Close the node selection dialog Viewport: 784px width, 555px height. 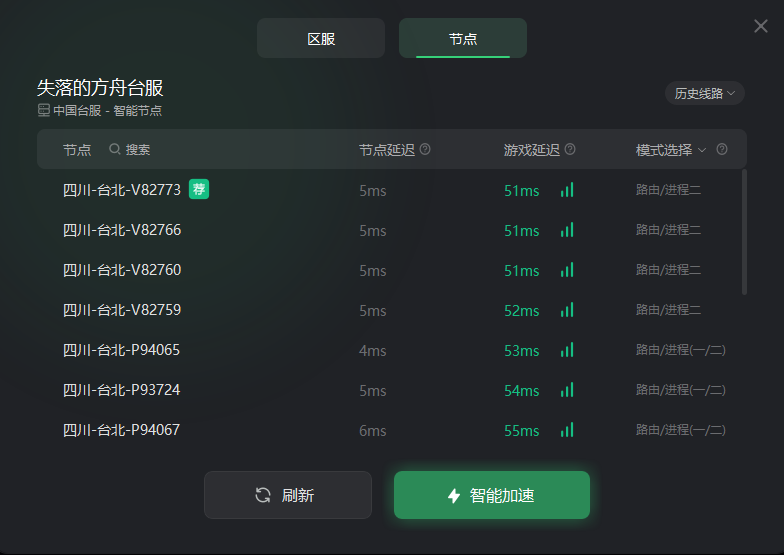761,26
